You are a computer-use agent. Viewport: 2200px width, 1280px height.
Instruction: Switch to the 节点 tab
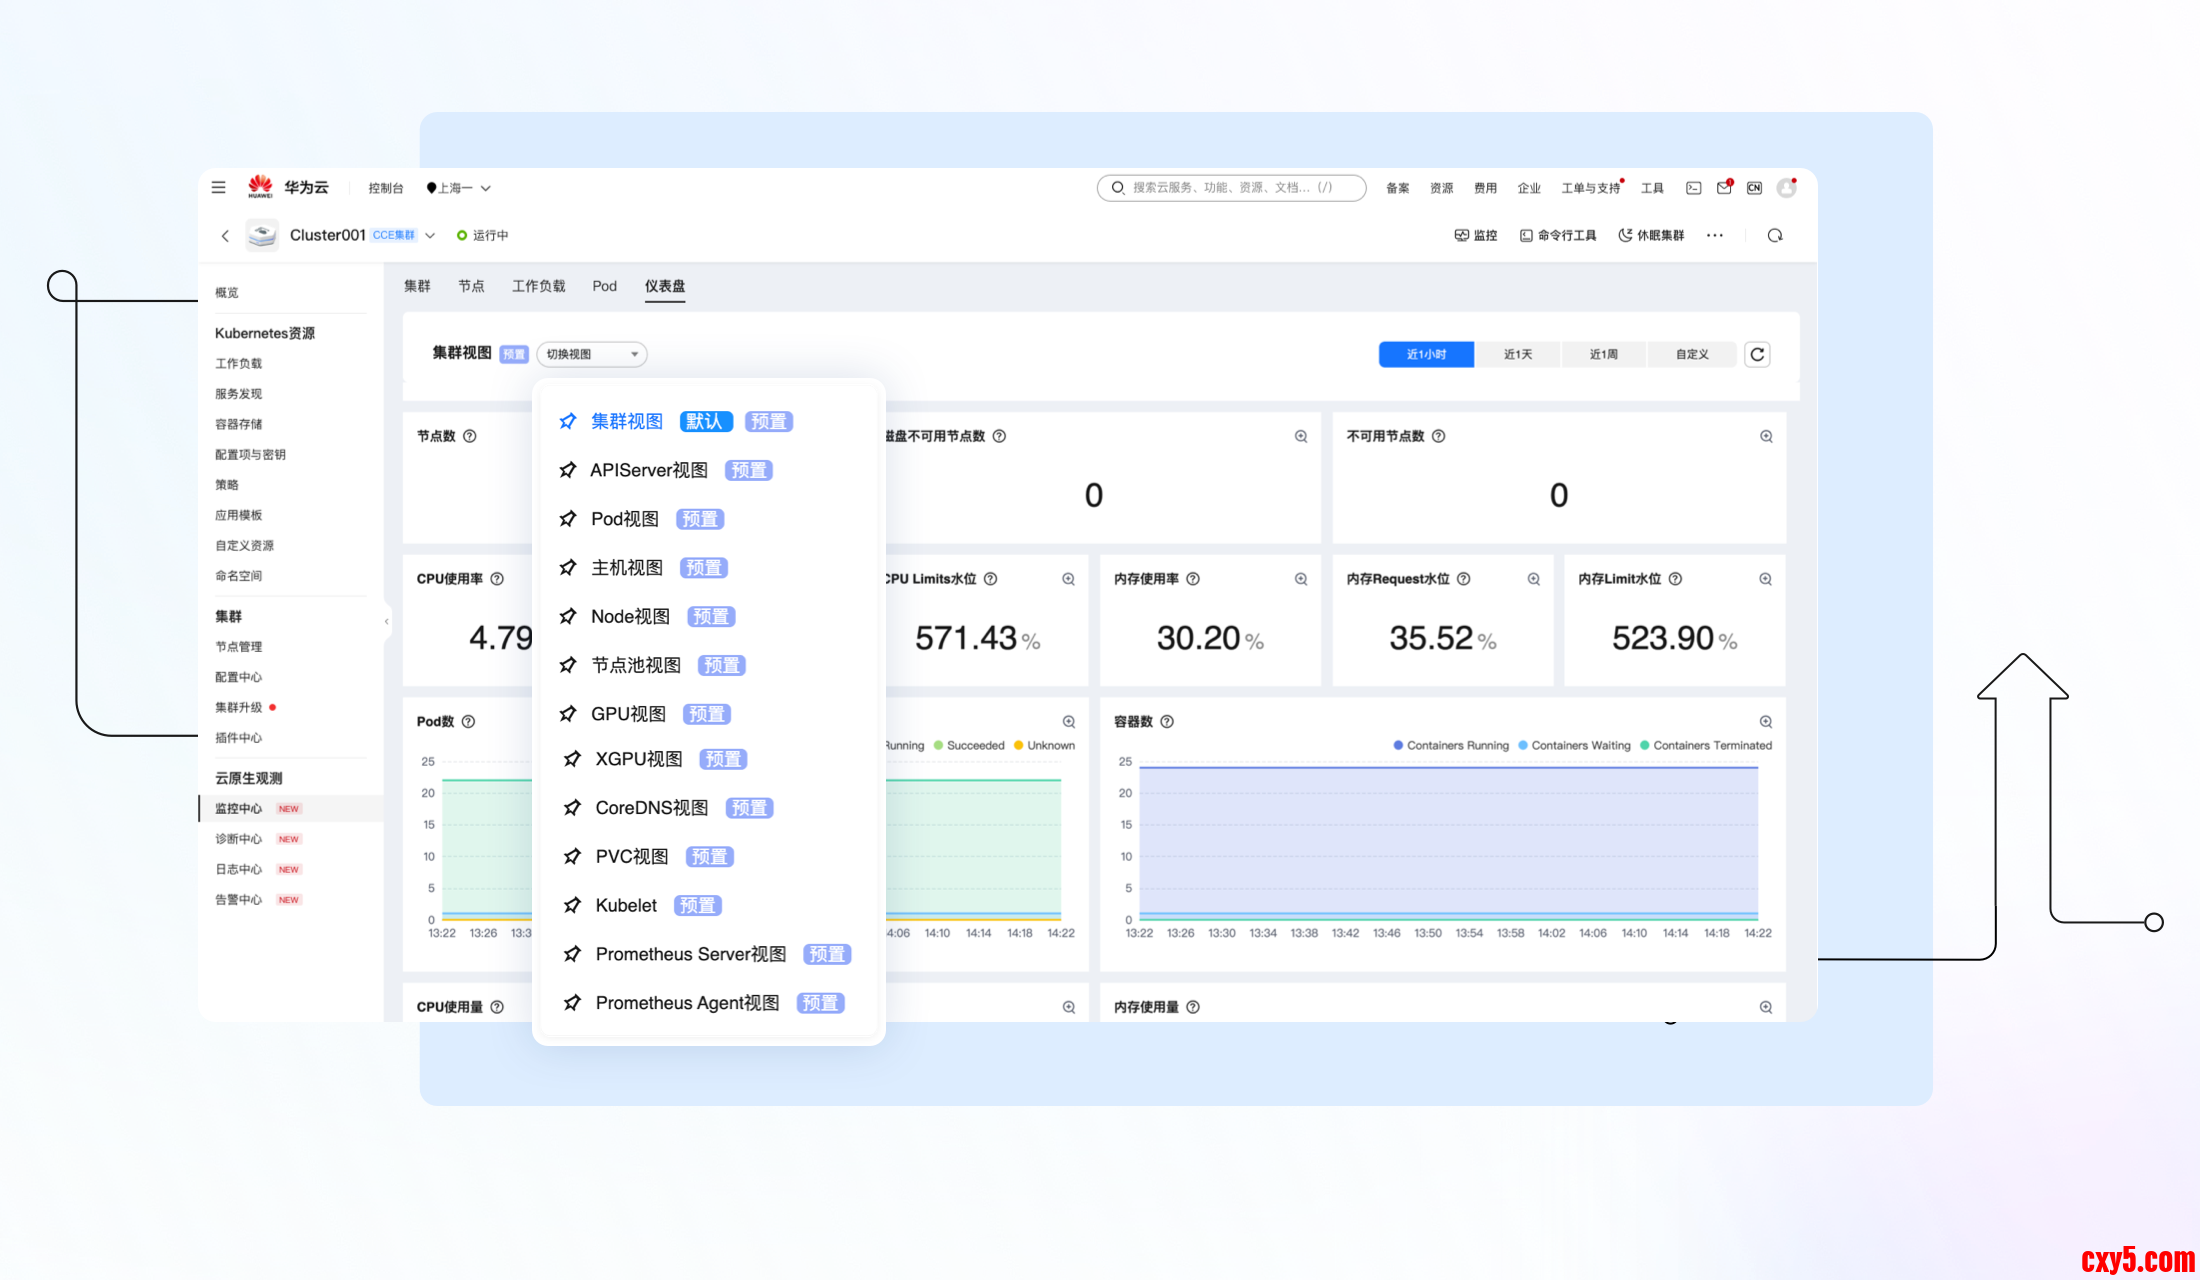coord(471,286)
